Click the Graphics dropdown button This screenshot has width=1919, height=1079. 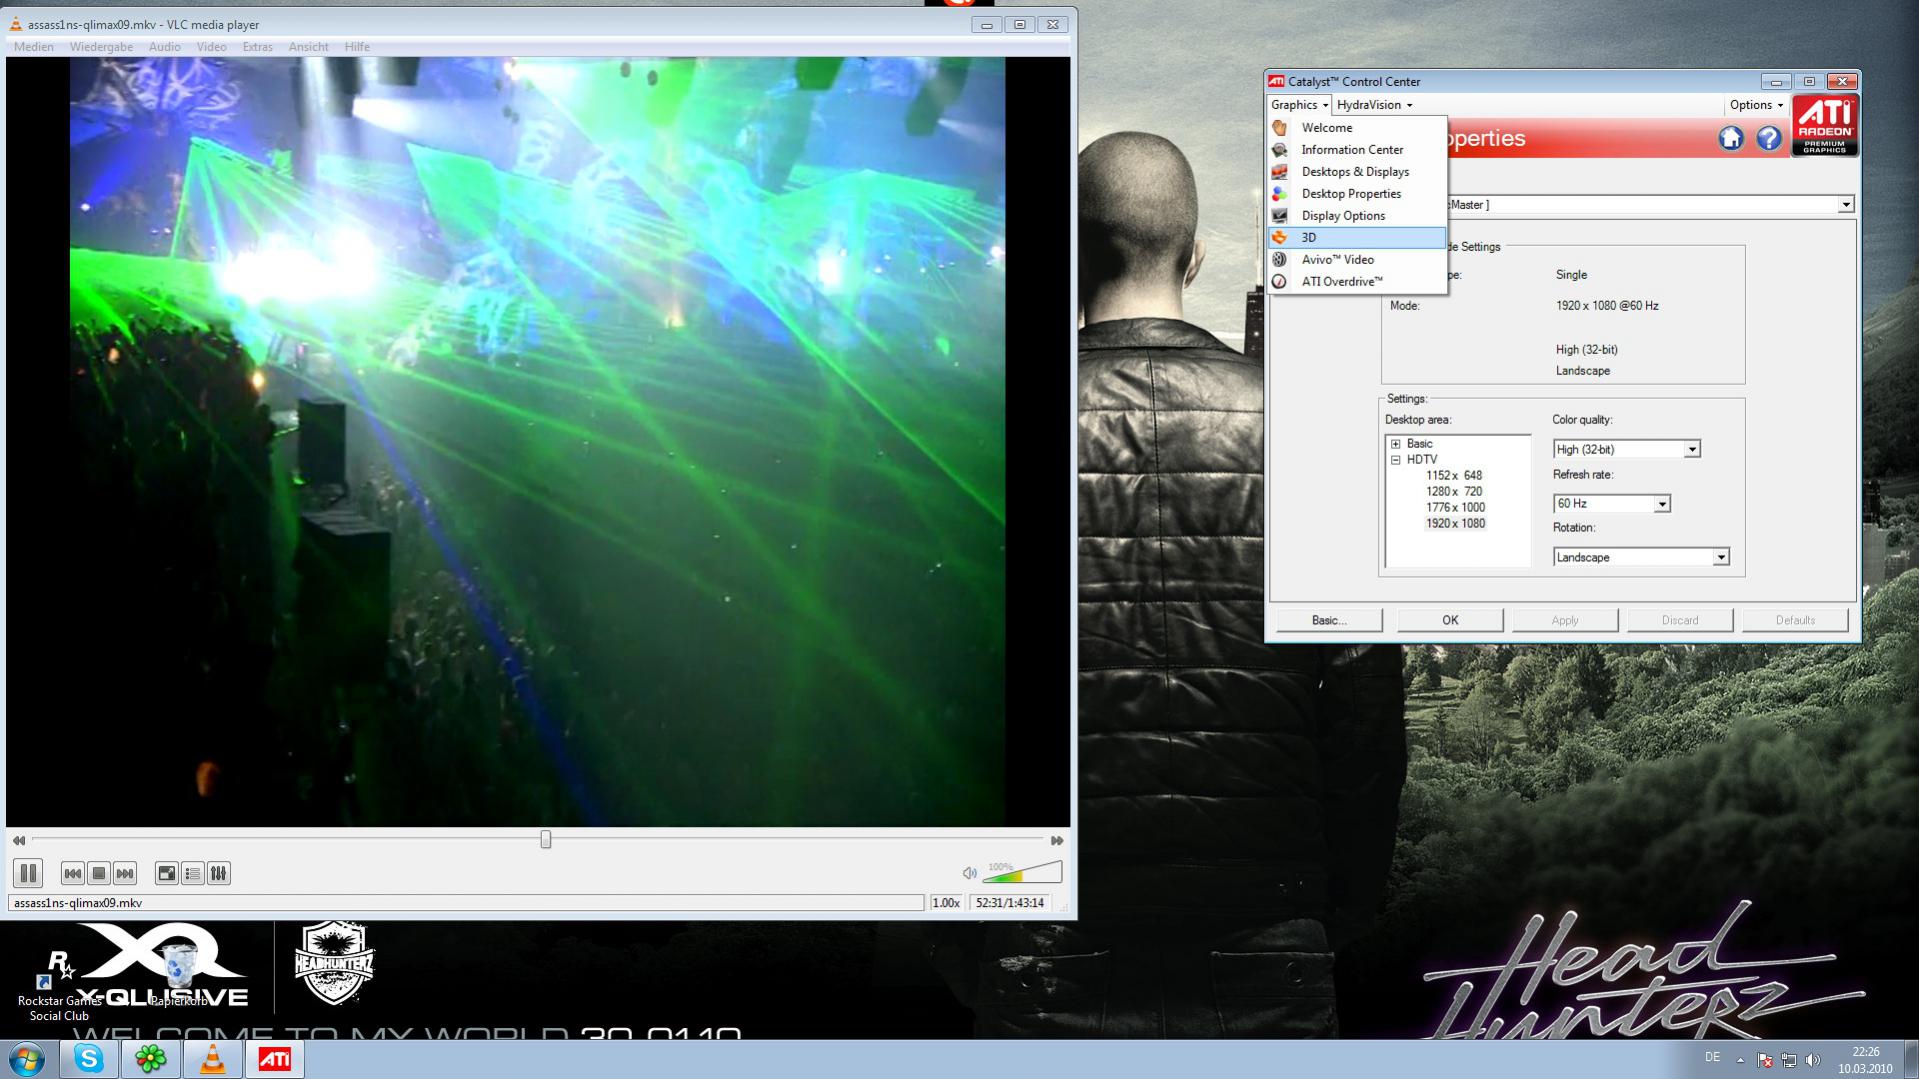(1299, 105)
